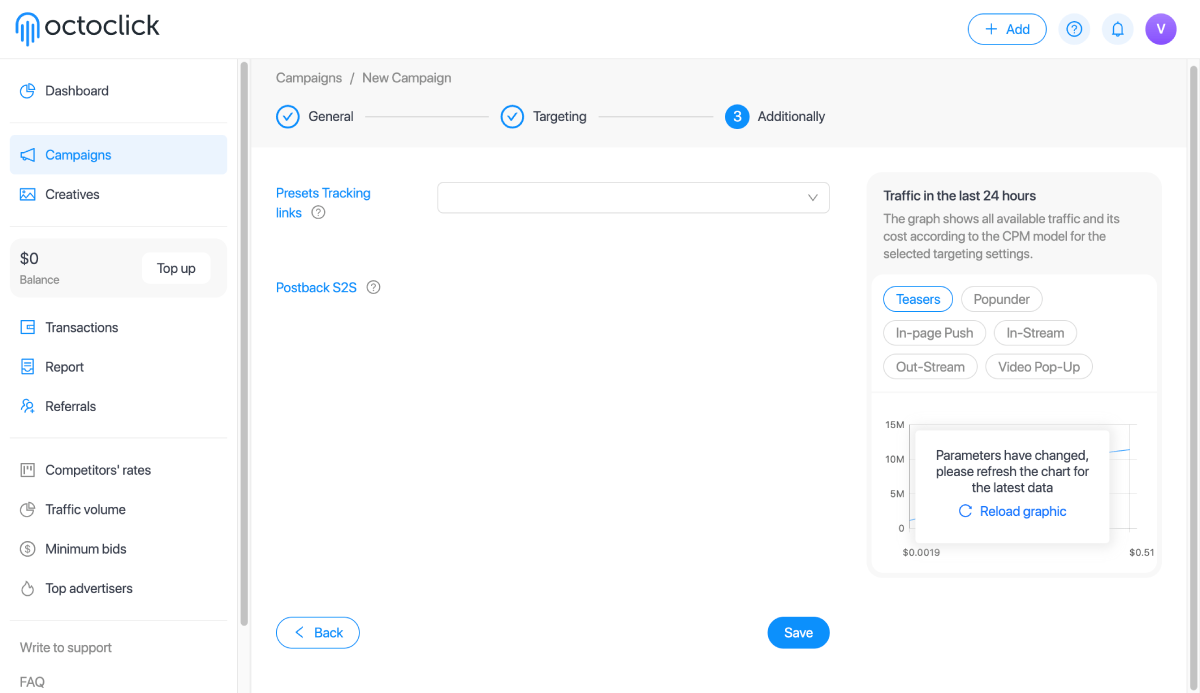Show help tooltip for Presets Tracking links
1200x693 pixels.
[x=319, y=212]
